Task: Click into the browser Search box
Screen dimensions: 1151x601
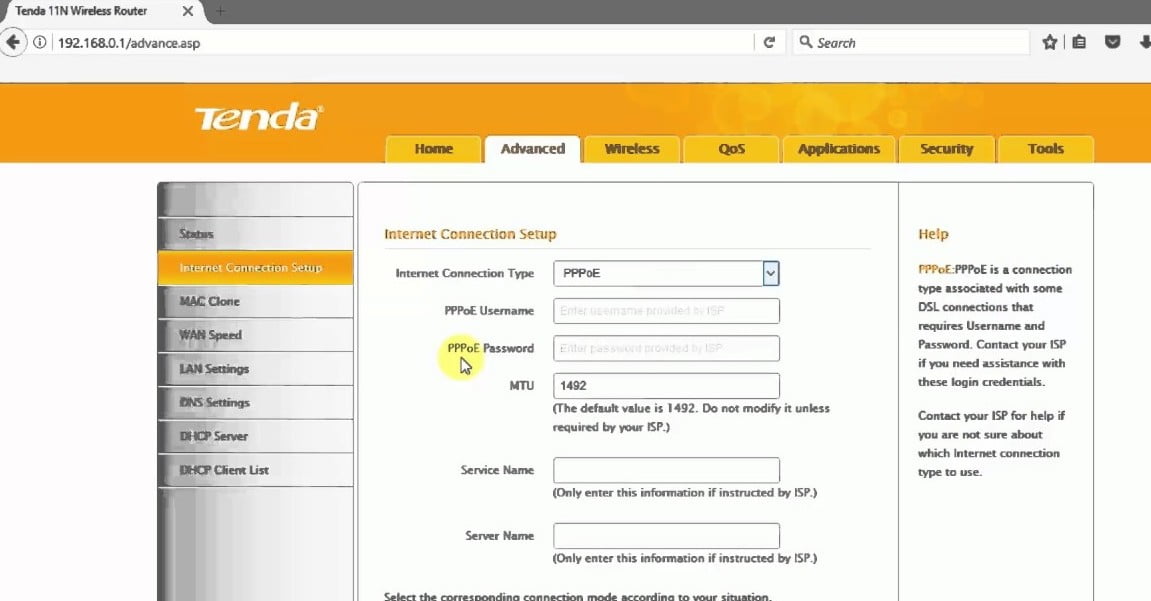Action: pos(911,43)
